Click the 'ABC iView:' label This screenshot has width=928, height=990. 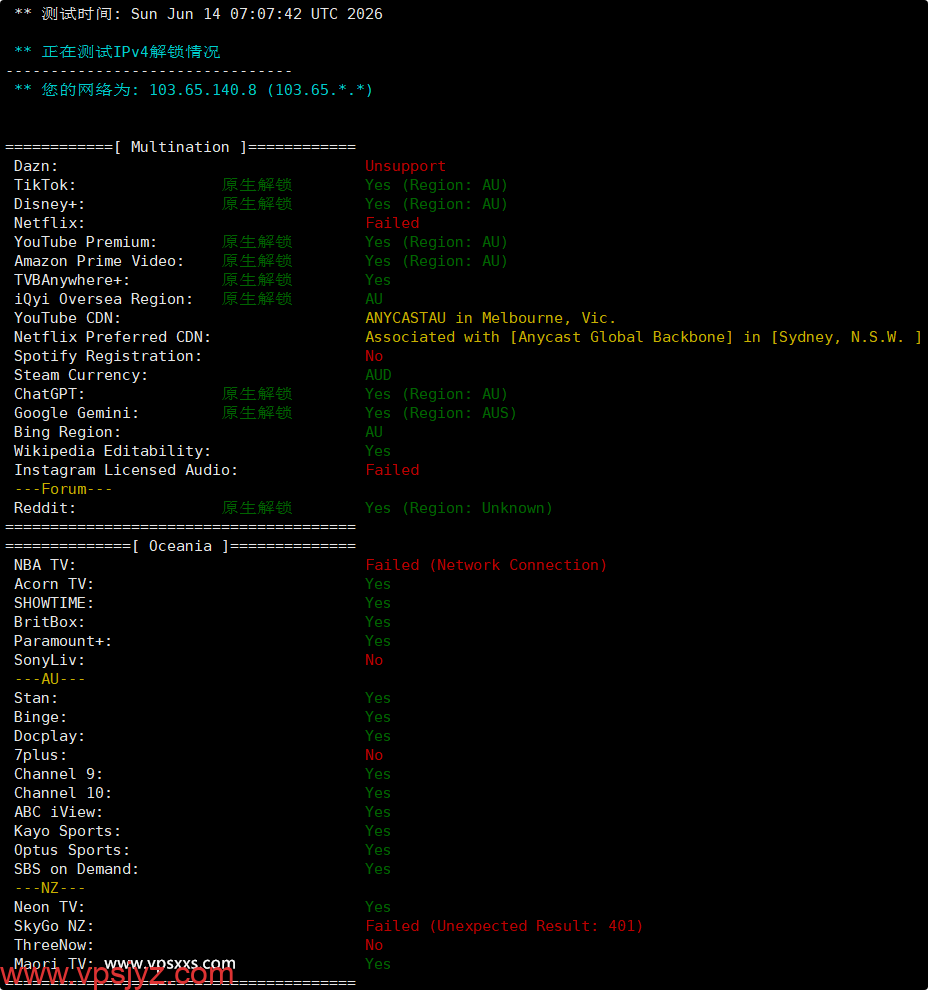tap(58, 812)
